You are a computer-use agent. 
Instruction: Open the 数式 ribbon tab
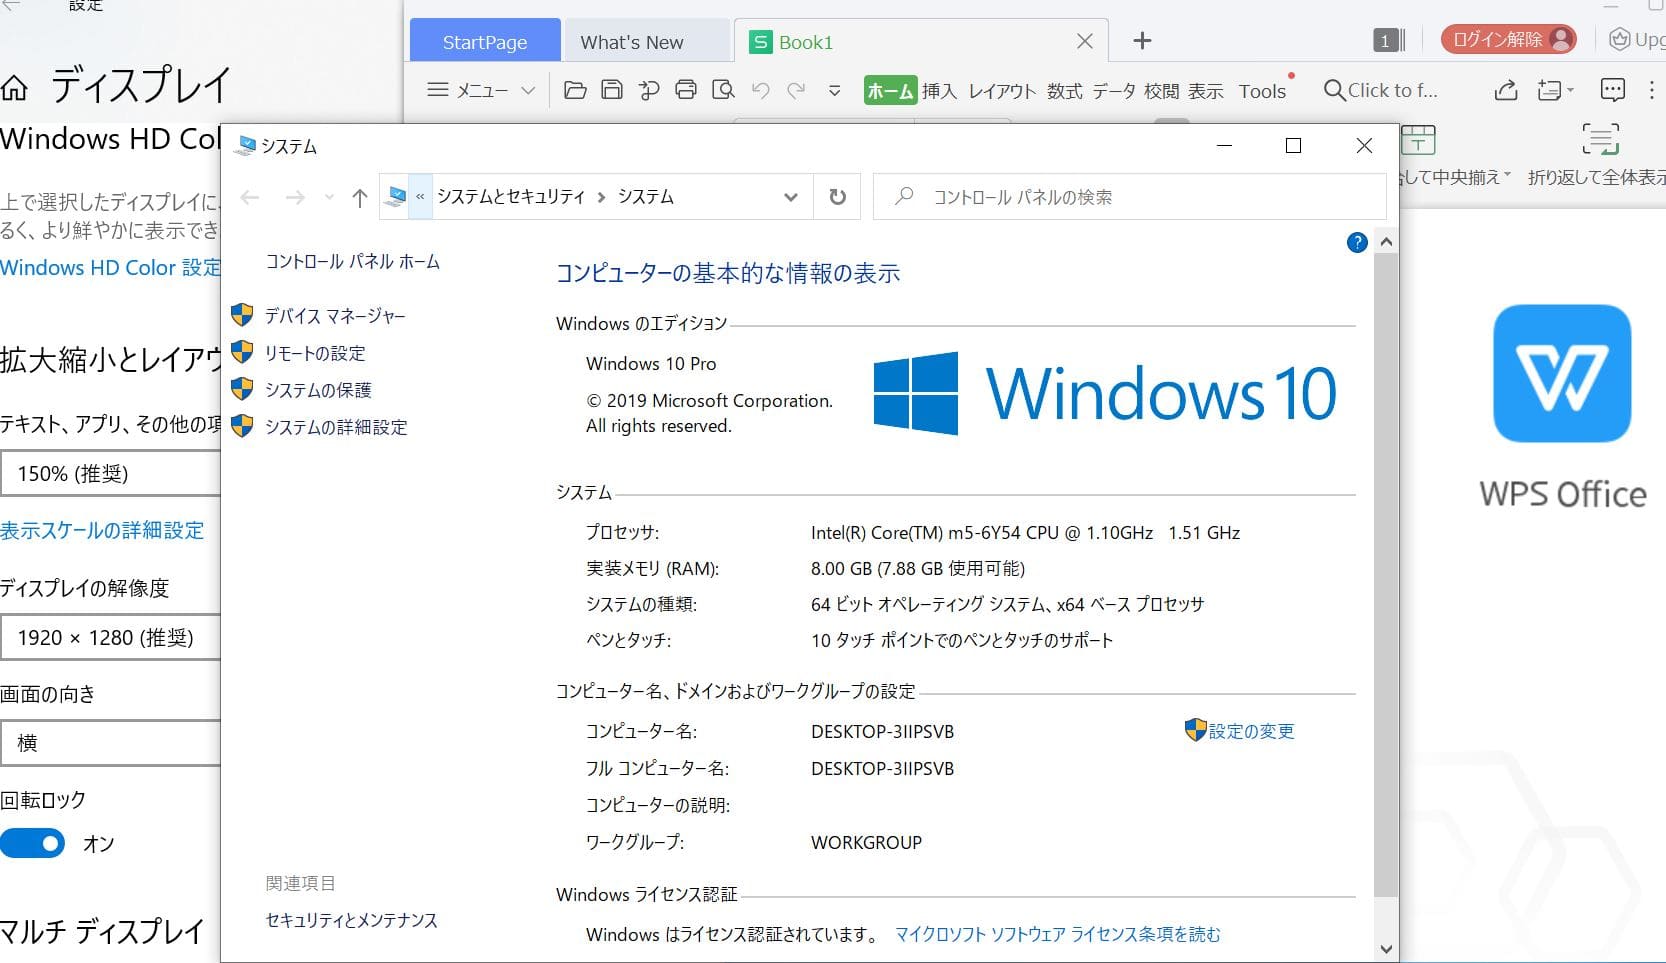tap(1065, 91)
